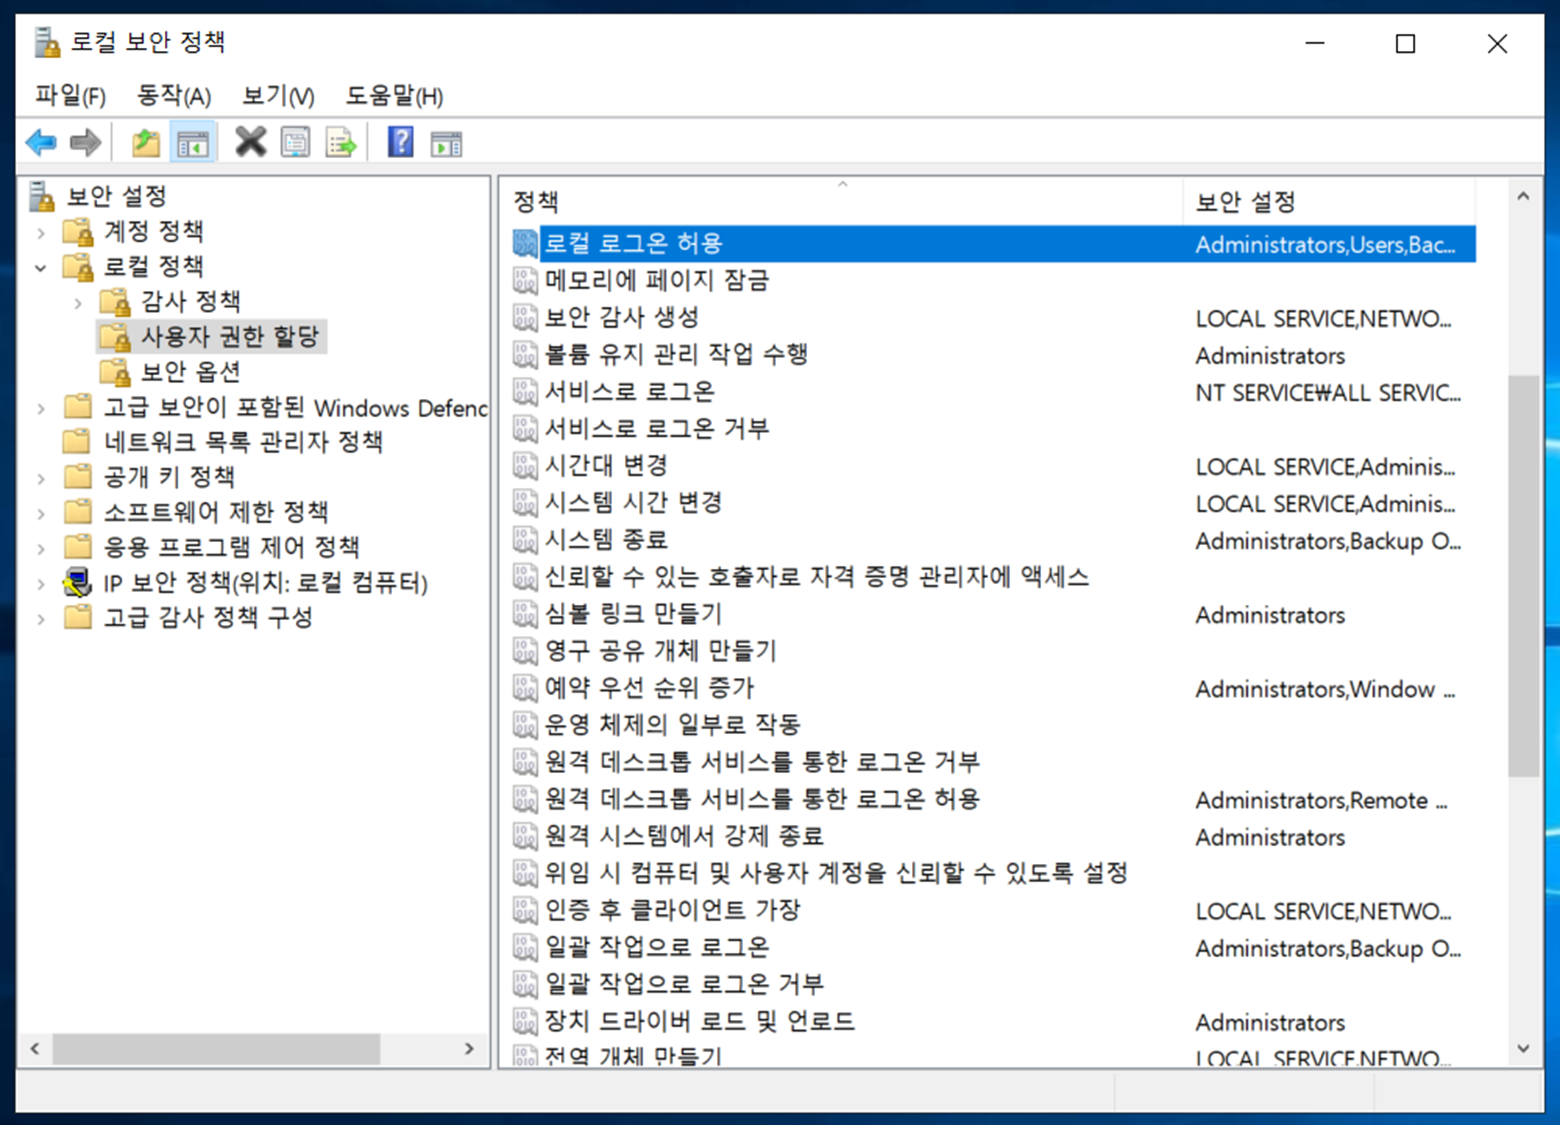Image resolution: width=1560 pixels, height=1125 pixels.
Task: Select the 운영 체제의 일부로 작동 policy
Action: 672,725
